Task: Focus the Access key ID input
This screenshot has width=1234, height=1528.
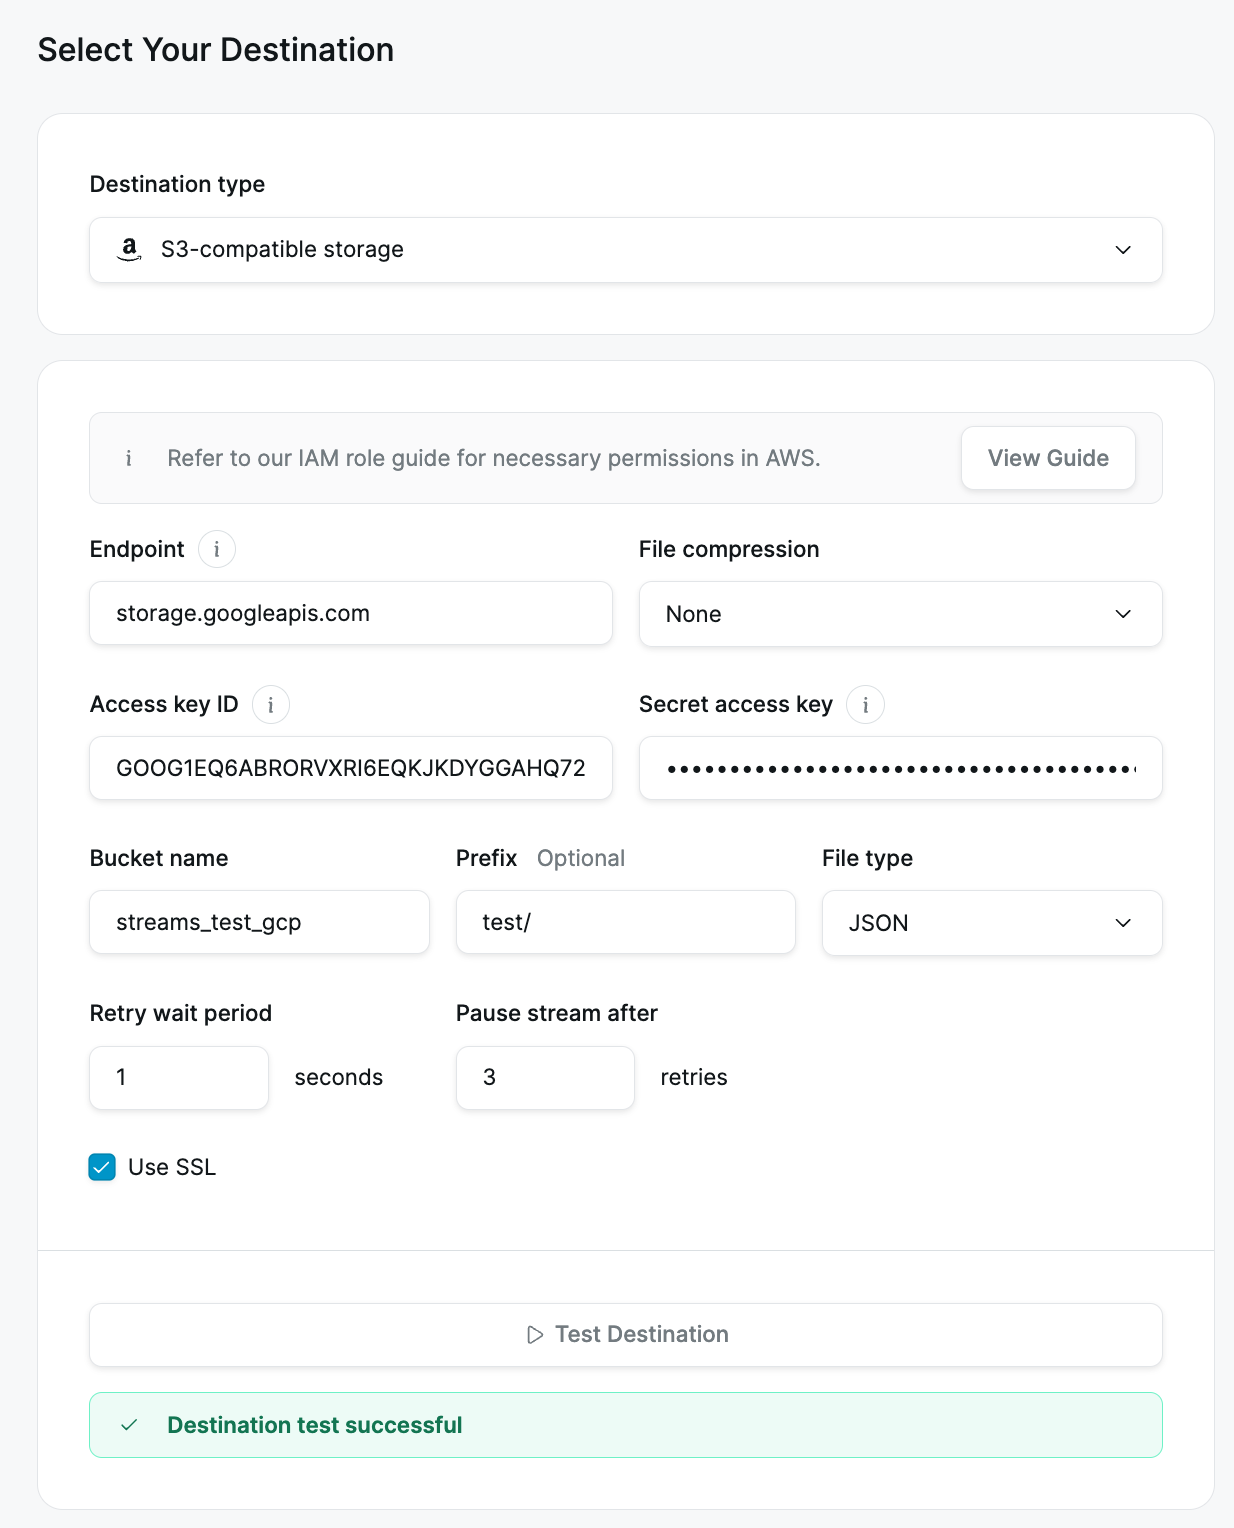Action: pyautogui.click(x=350, y=768)
